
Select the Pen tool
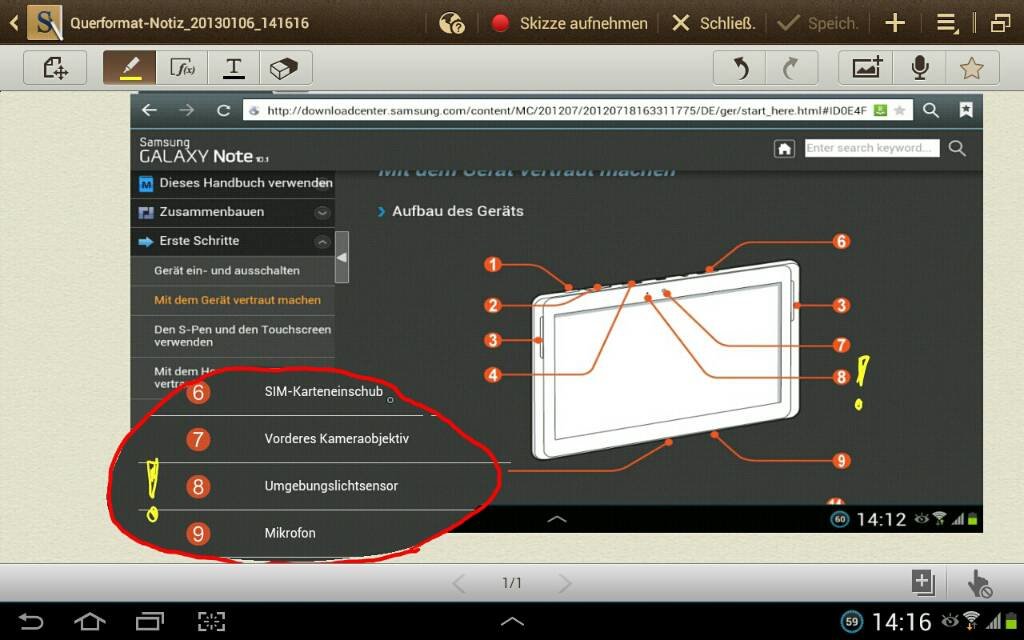(x=129, y=67)
